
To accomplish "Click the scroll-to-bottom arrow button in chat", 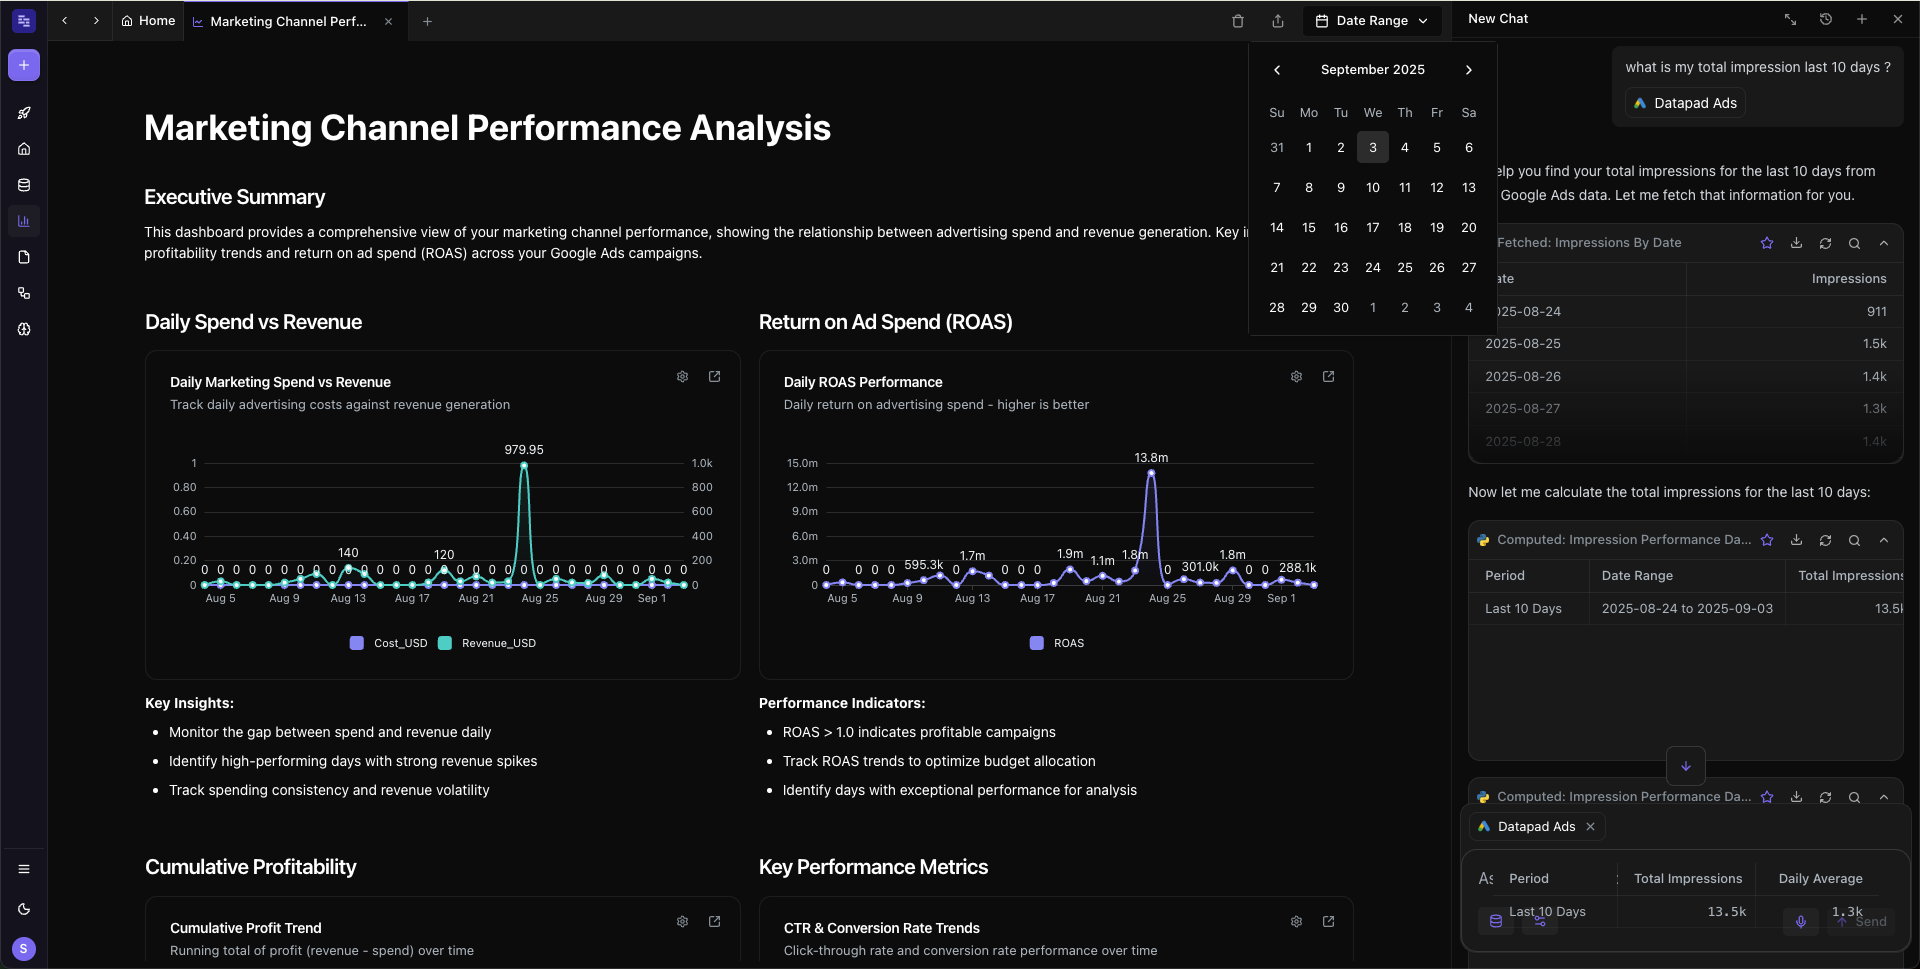I will point(1686,766).
